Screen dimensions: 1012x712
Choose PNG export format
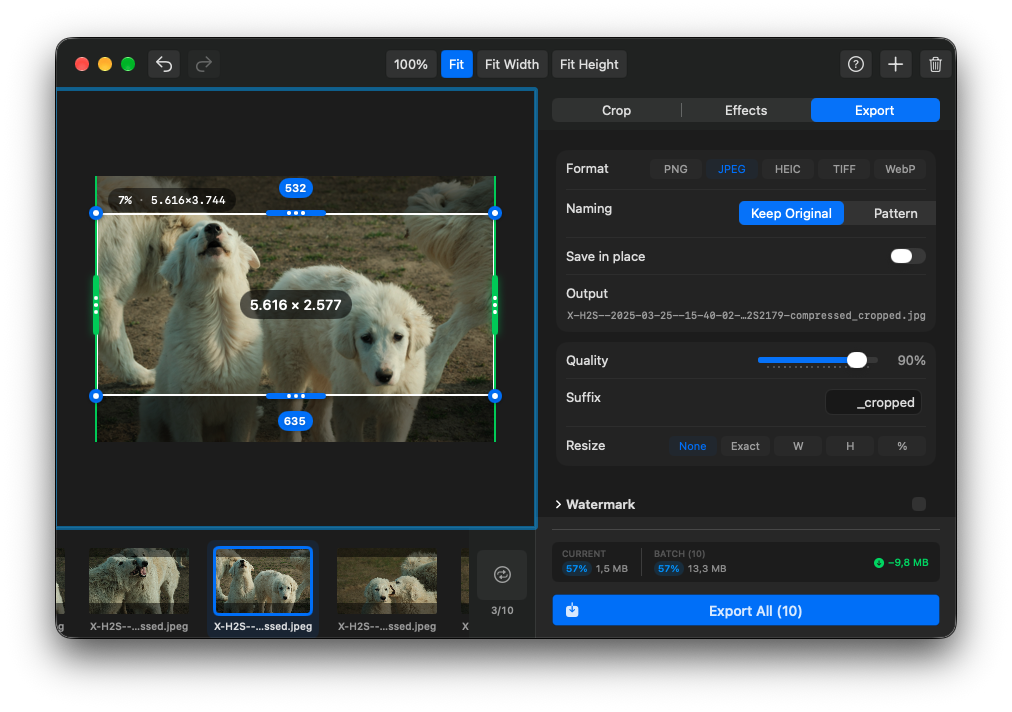[x=676, y=169]
